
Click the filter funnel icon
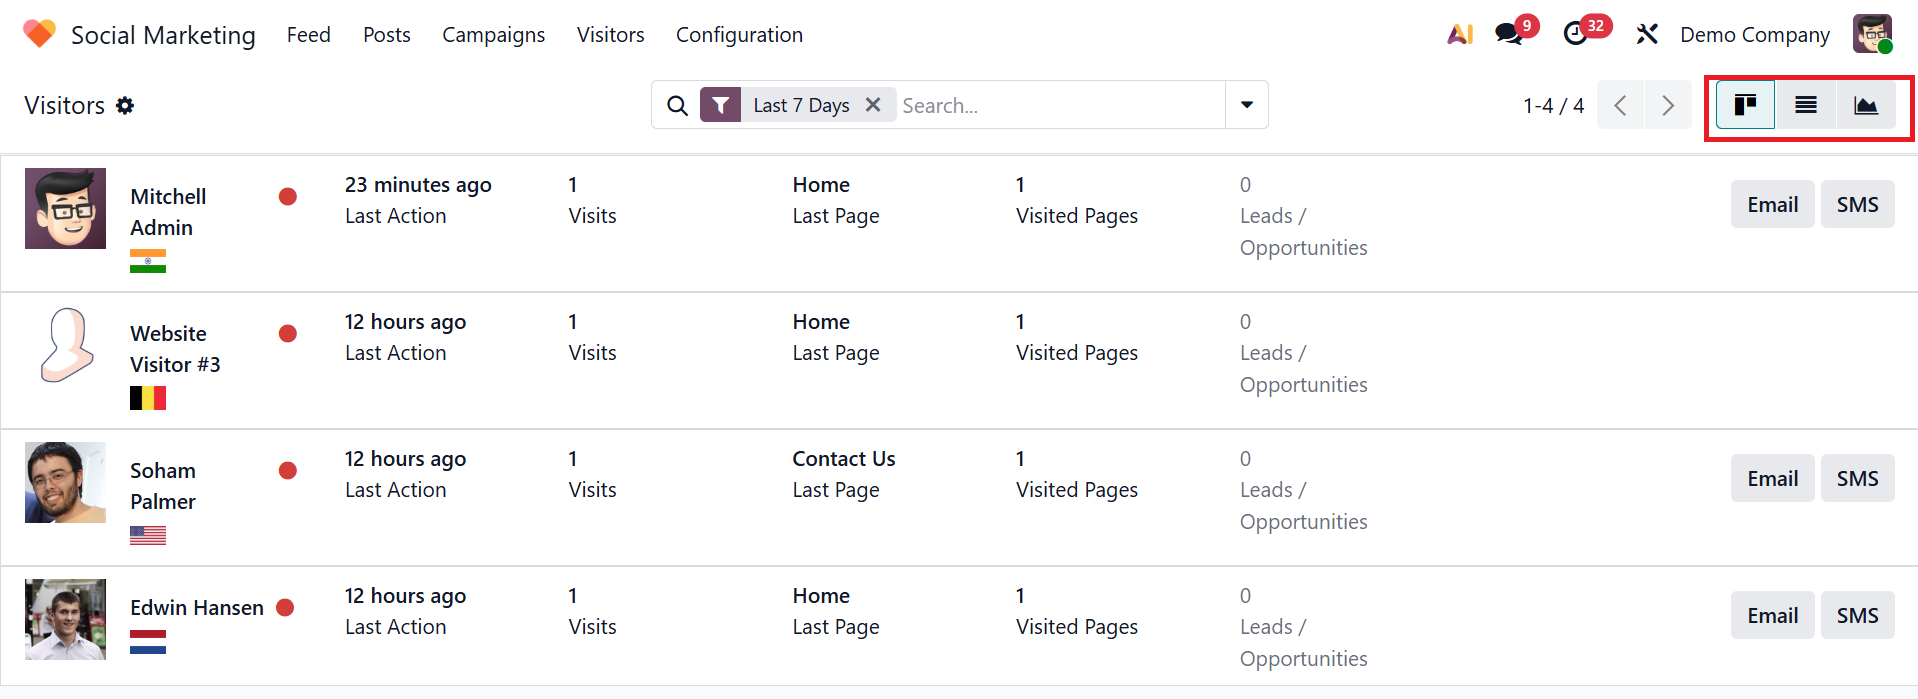[720, 105]
